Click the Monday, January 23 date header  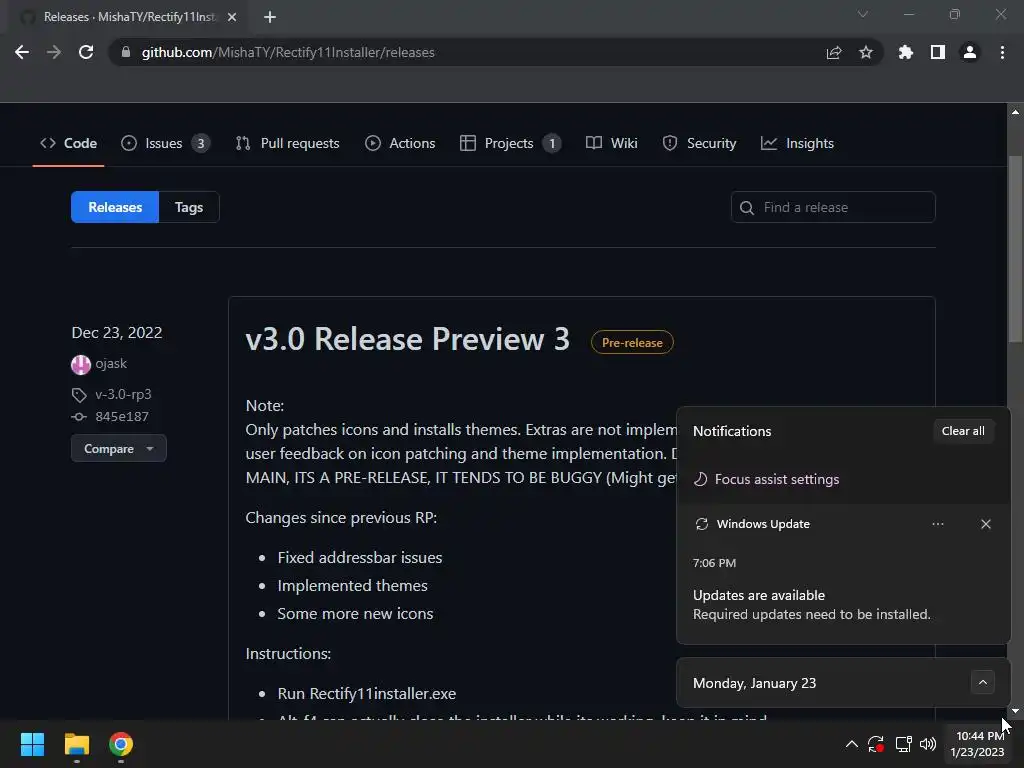point(754,683)
